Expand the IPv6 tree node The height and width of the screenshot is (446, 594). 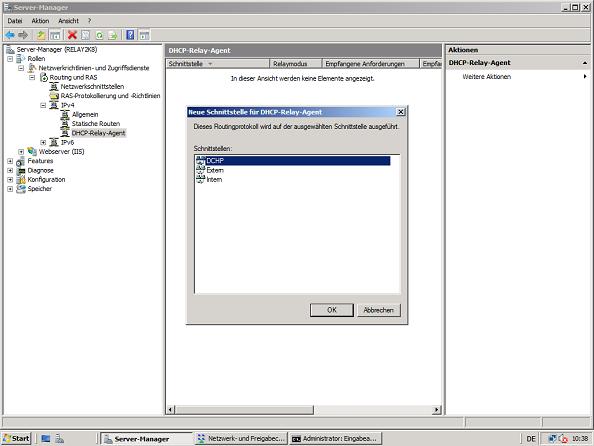tap(43, 142)
